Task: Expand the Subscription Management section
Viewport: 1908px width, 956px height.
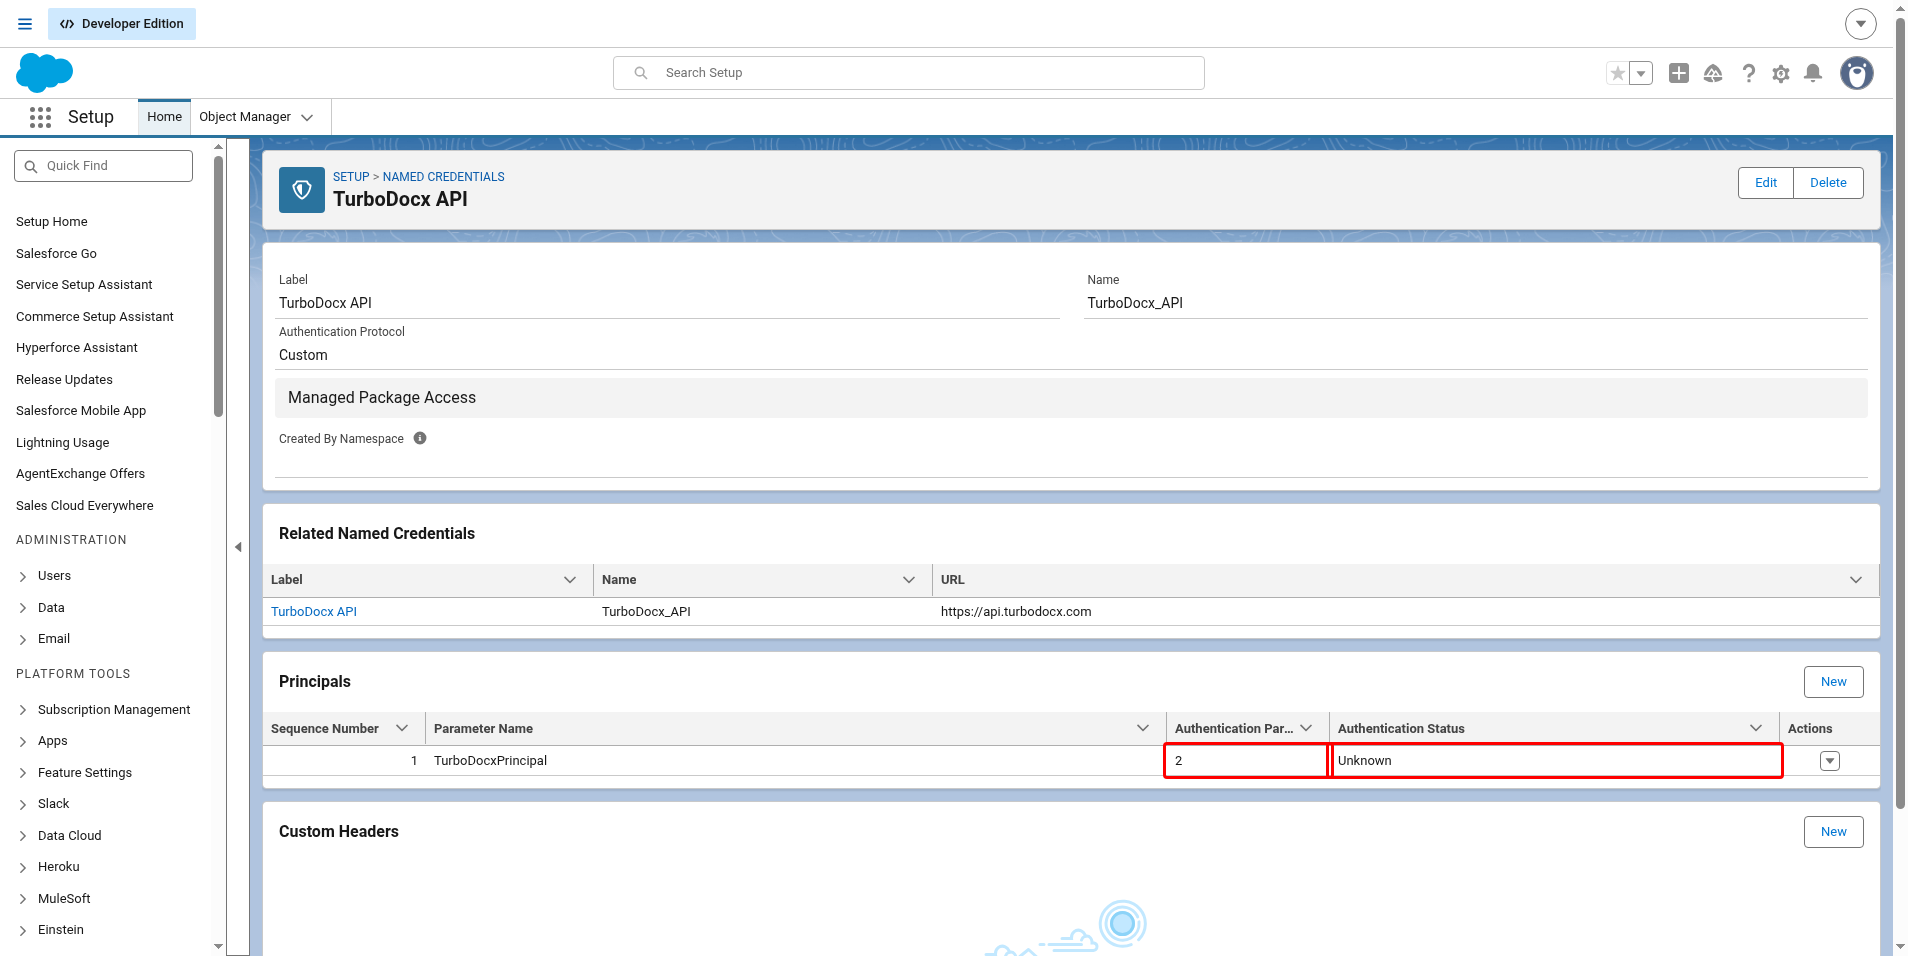Action: point(23,710)
